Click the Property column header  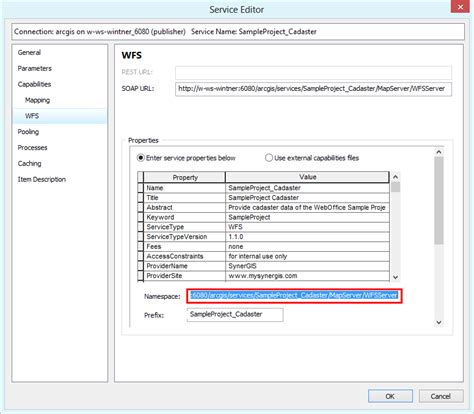[x=185, y=177]
